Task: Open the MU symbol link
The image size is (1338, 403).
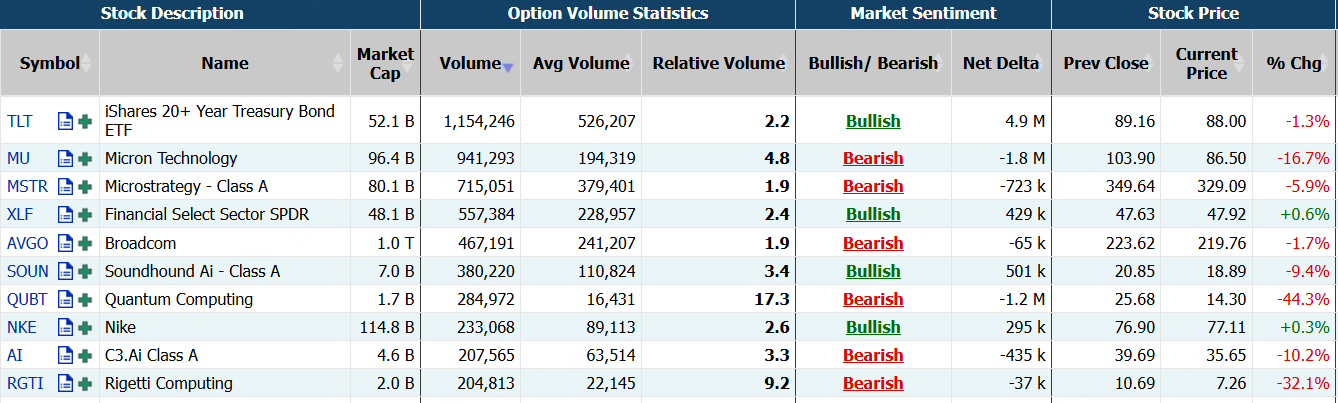Action: tap(18, 158)
